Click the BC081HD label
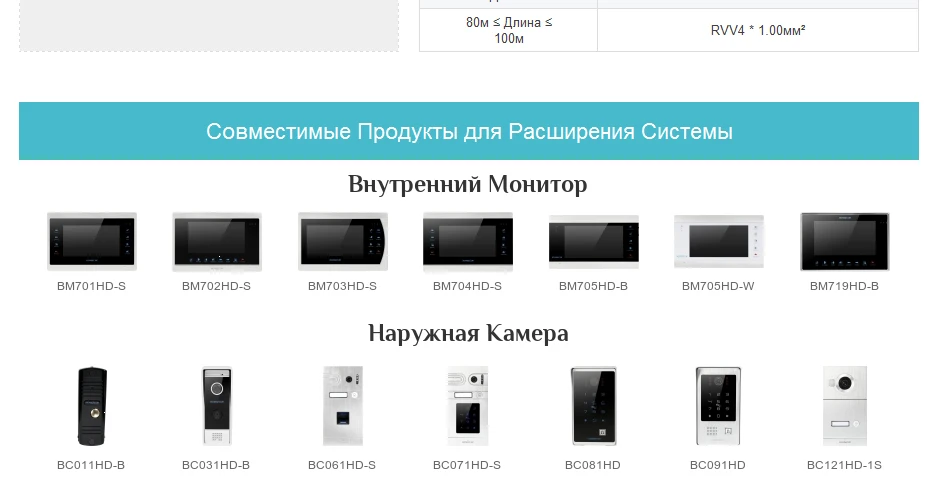This screenshot has width=951, height=498. (593, 465)
